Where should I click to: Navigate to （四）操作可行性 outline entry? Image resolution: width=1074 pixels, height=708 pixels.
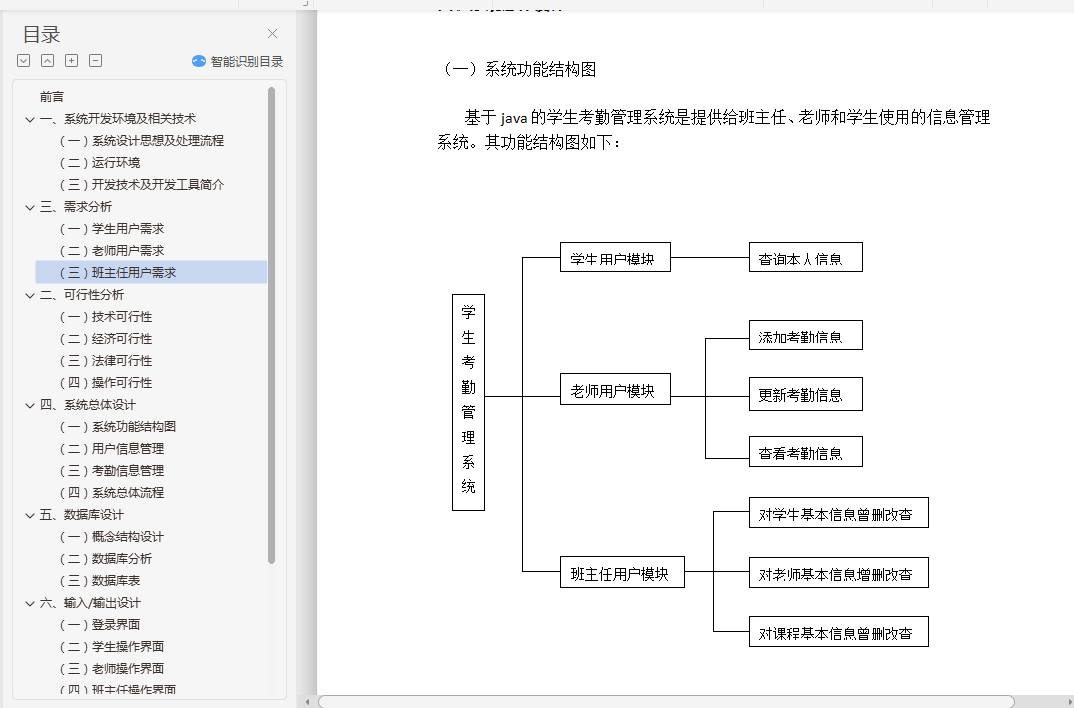tap(105, 382)
